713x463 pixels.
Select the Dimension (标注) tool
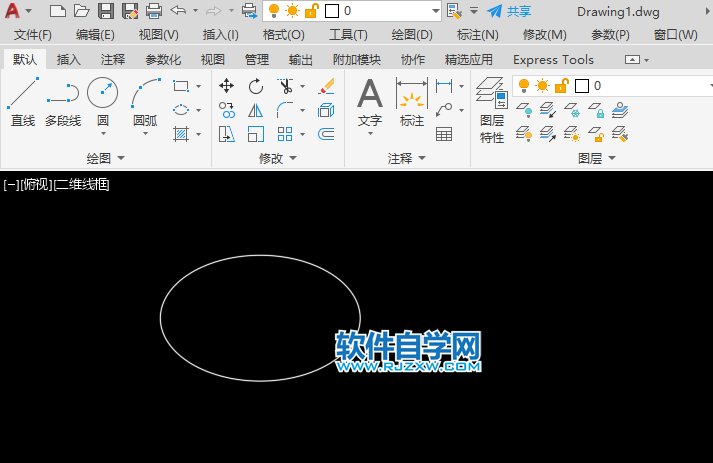click(412, 102)
